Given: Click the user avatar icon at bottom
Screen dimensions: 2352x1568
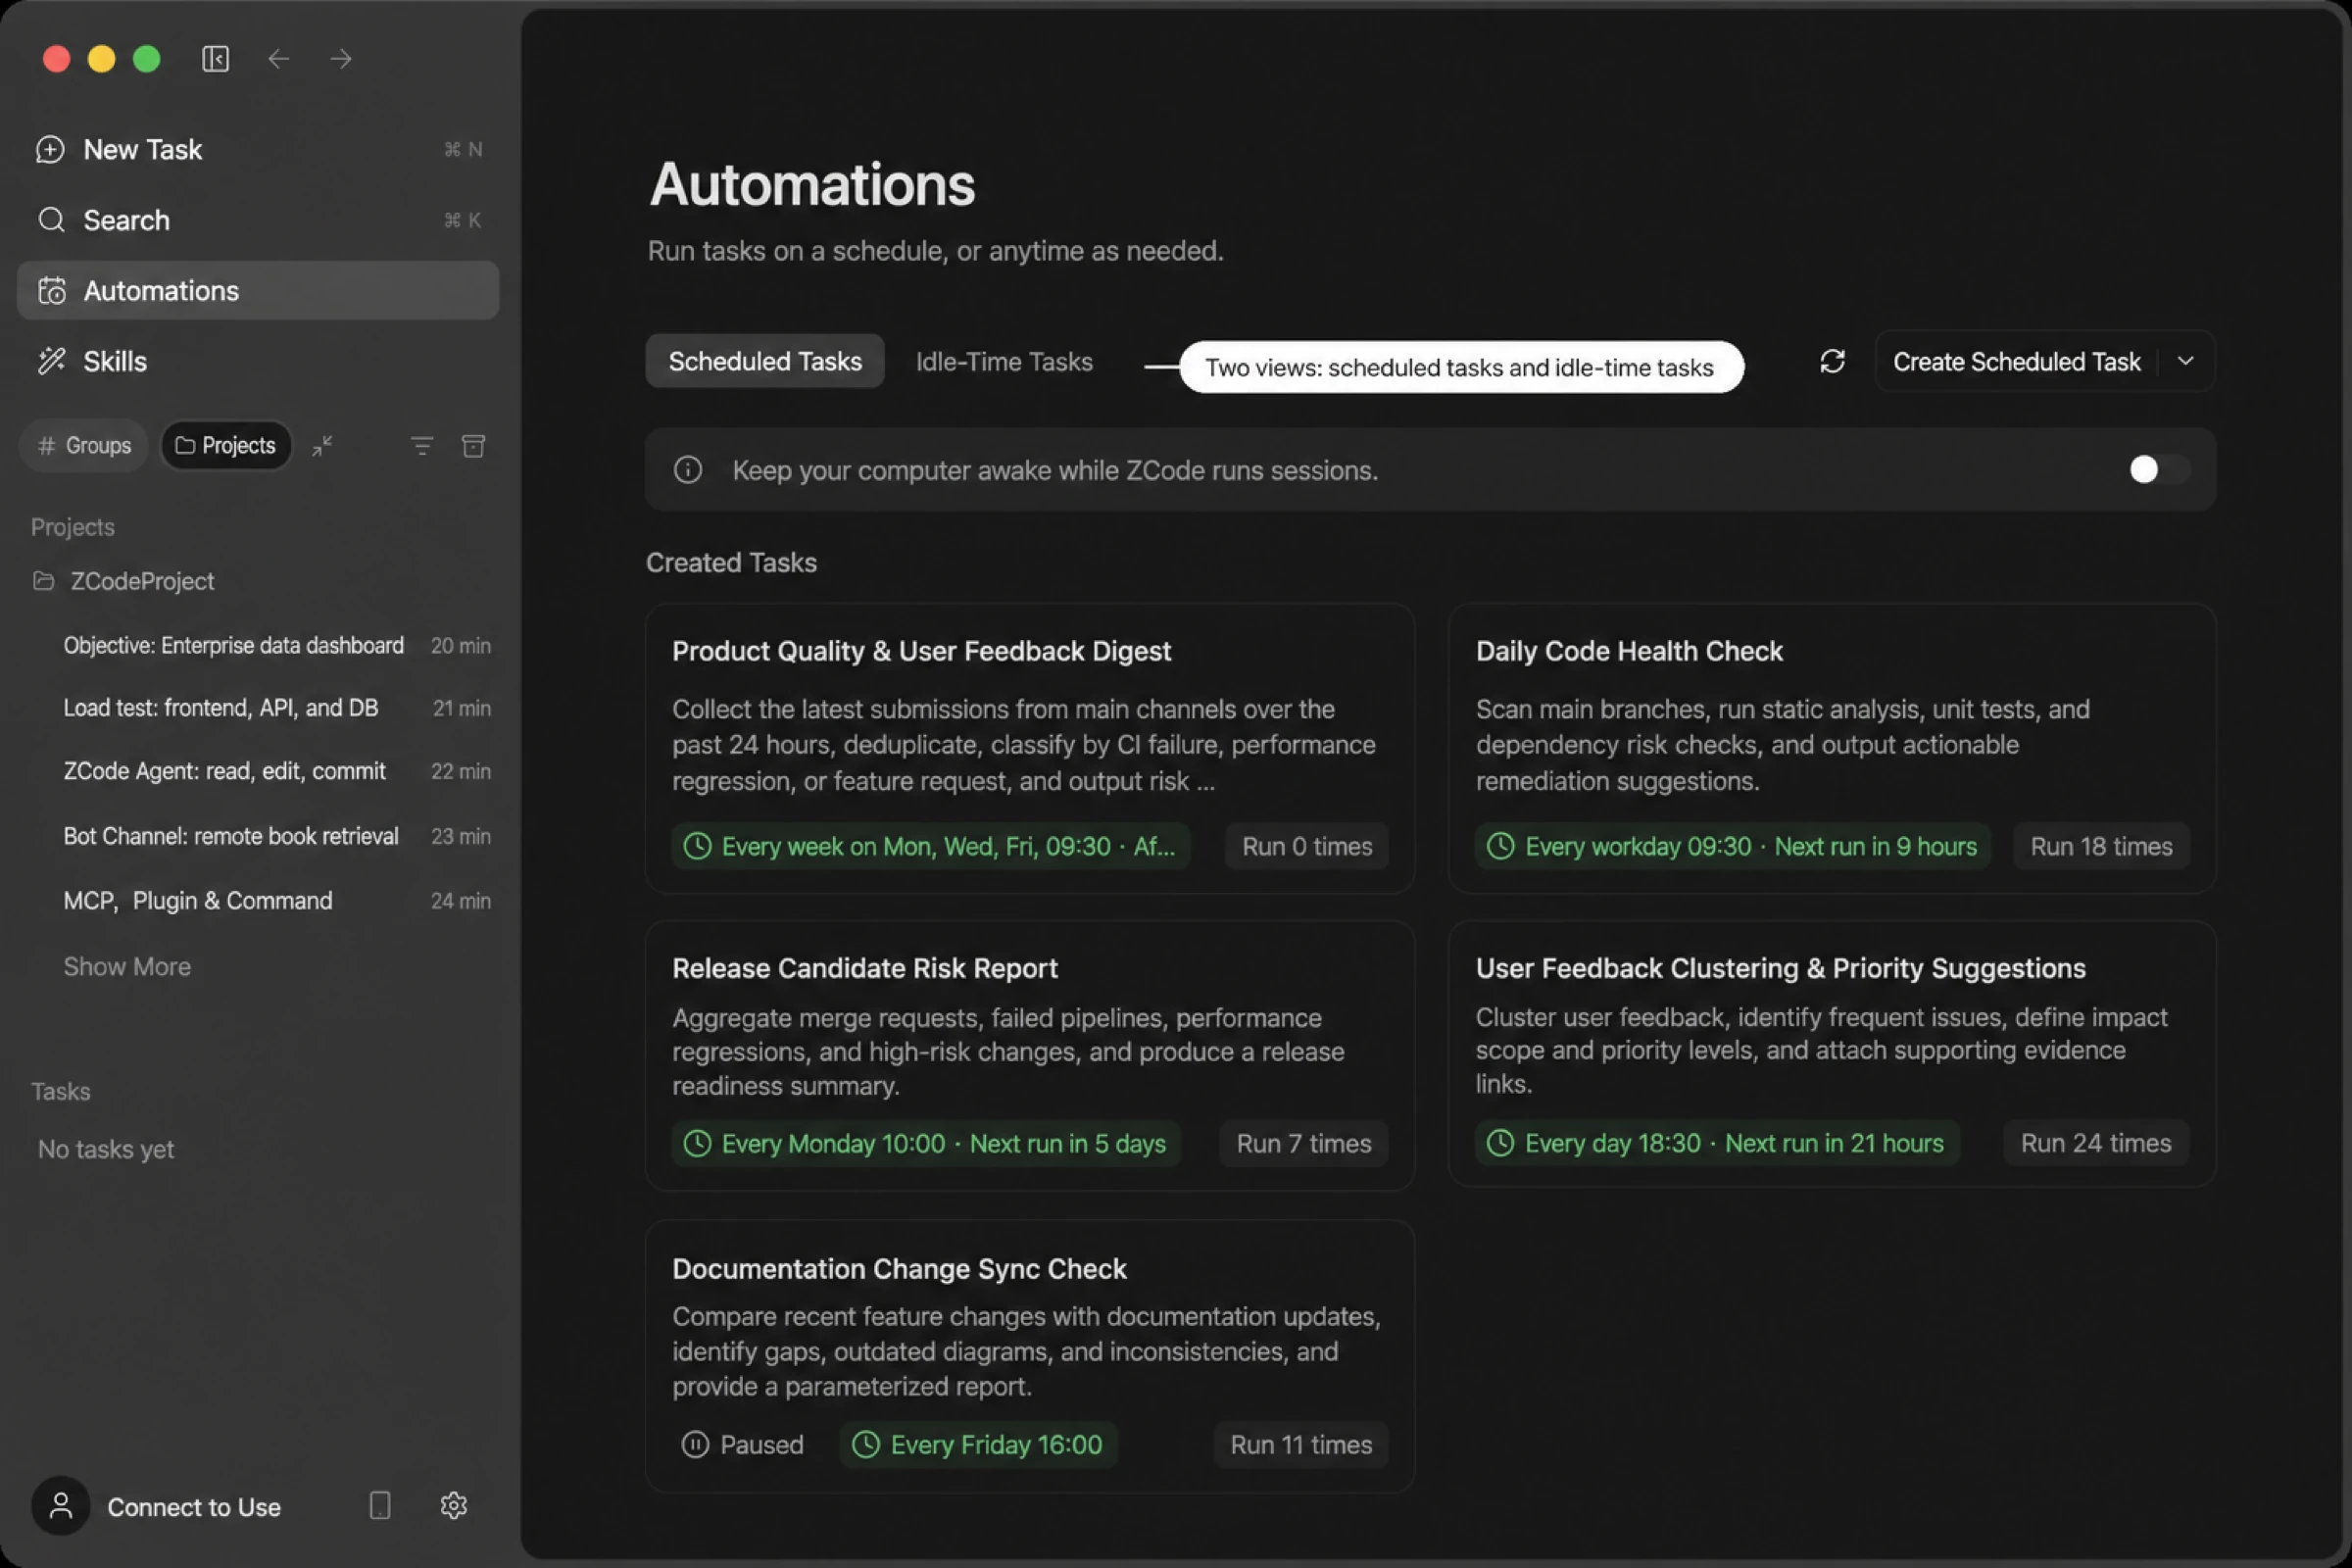Looking at the screenshot, I should click(60, 1506).
